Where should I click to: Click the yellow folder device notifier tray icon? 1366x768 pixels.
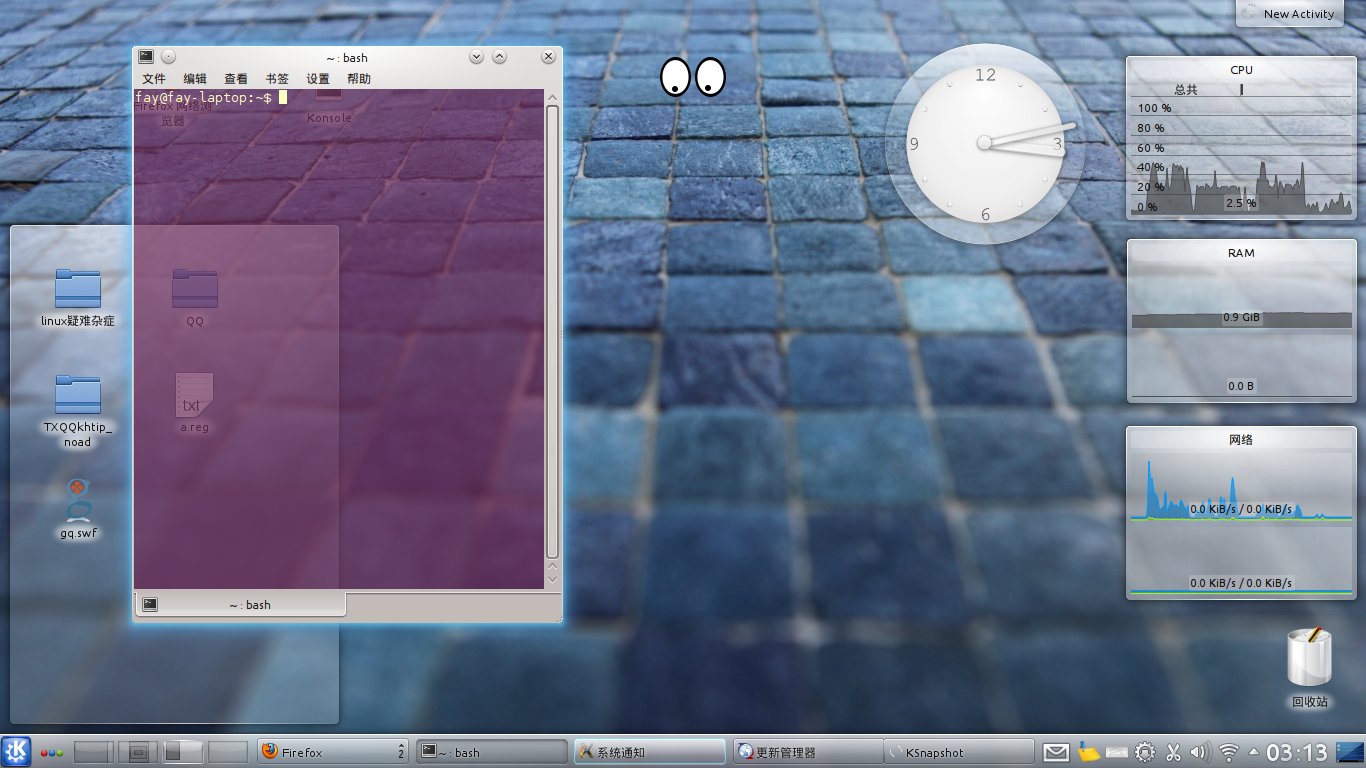click(x=1089, y=751)
